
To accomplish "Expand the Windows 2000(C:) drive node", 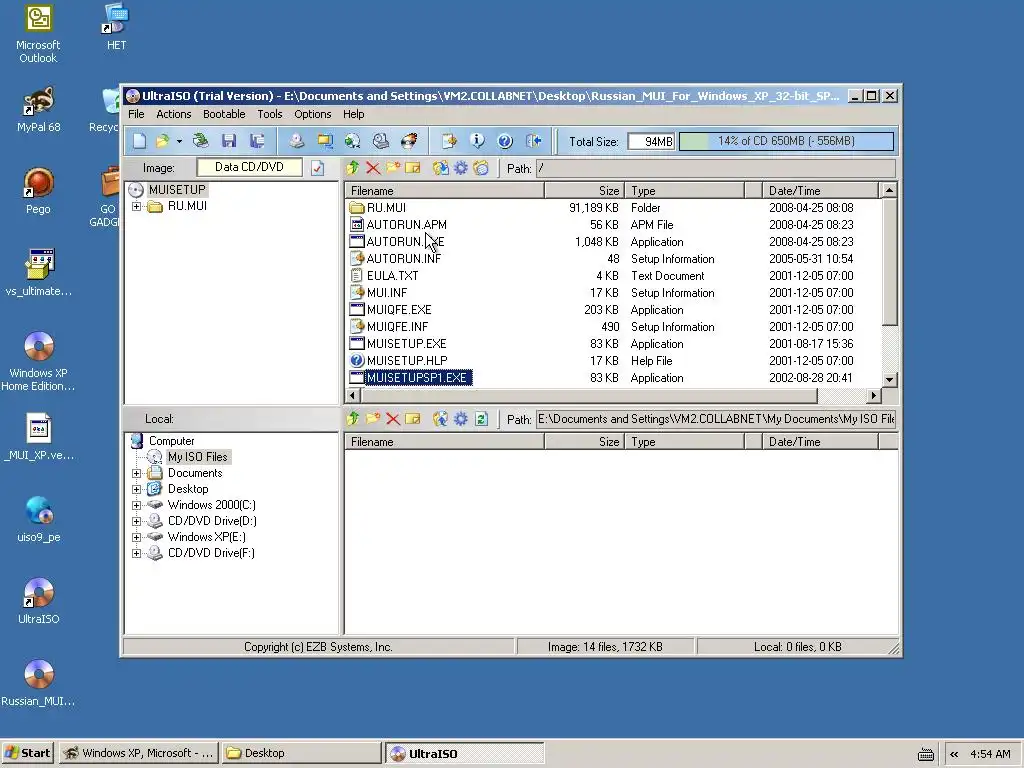I will [136, 505].
